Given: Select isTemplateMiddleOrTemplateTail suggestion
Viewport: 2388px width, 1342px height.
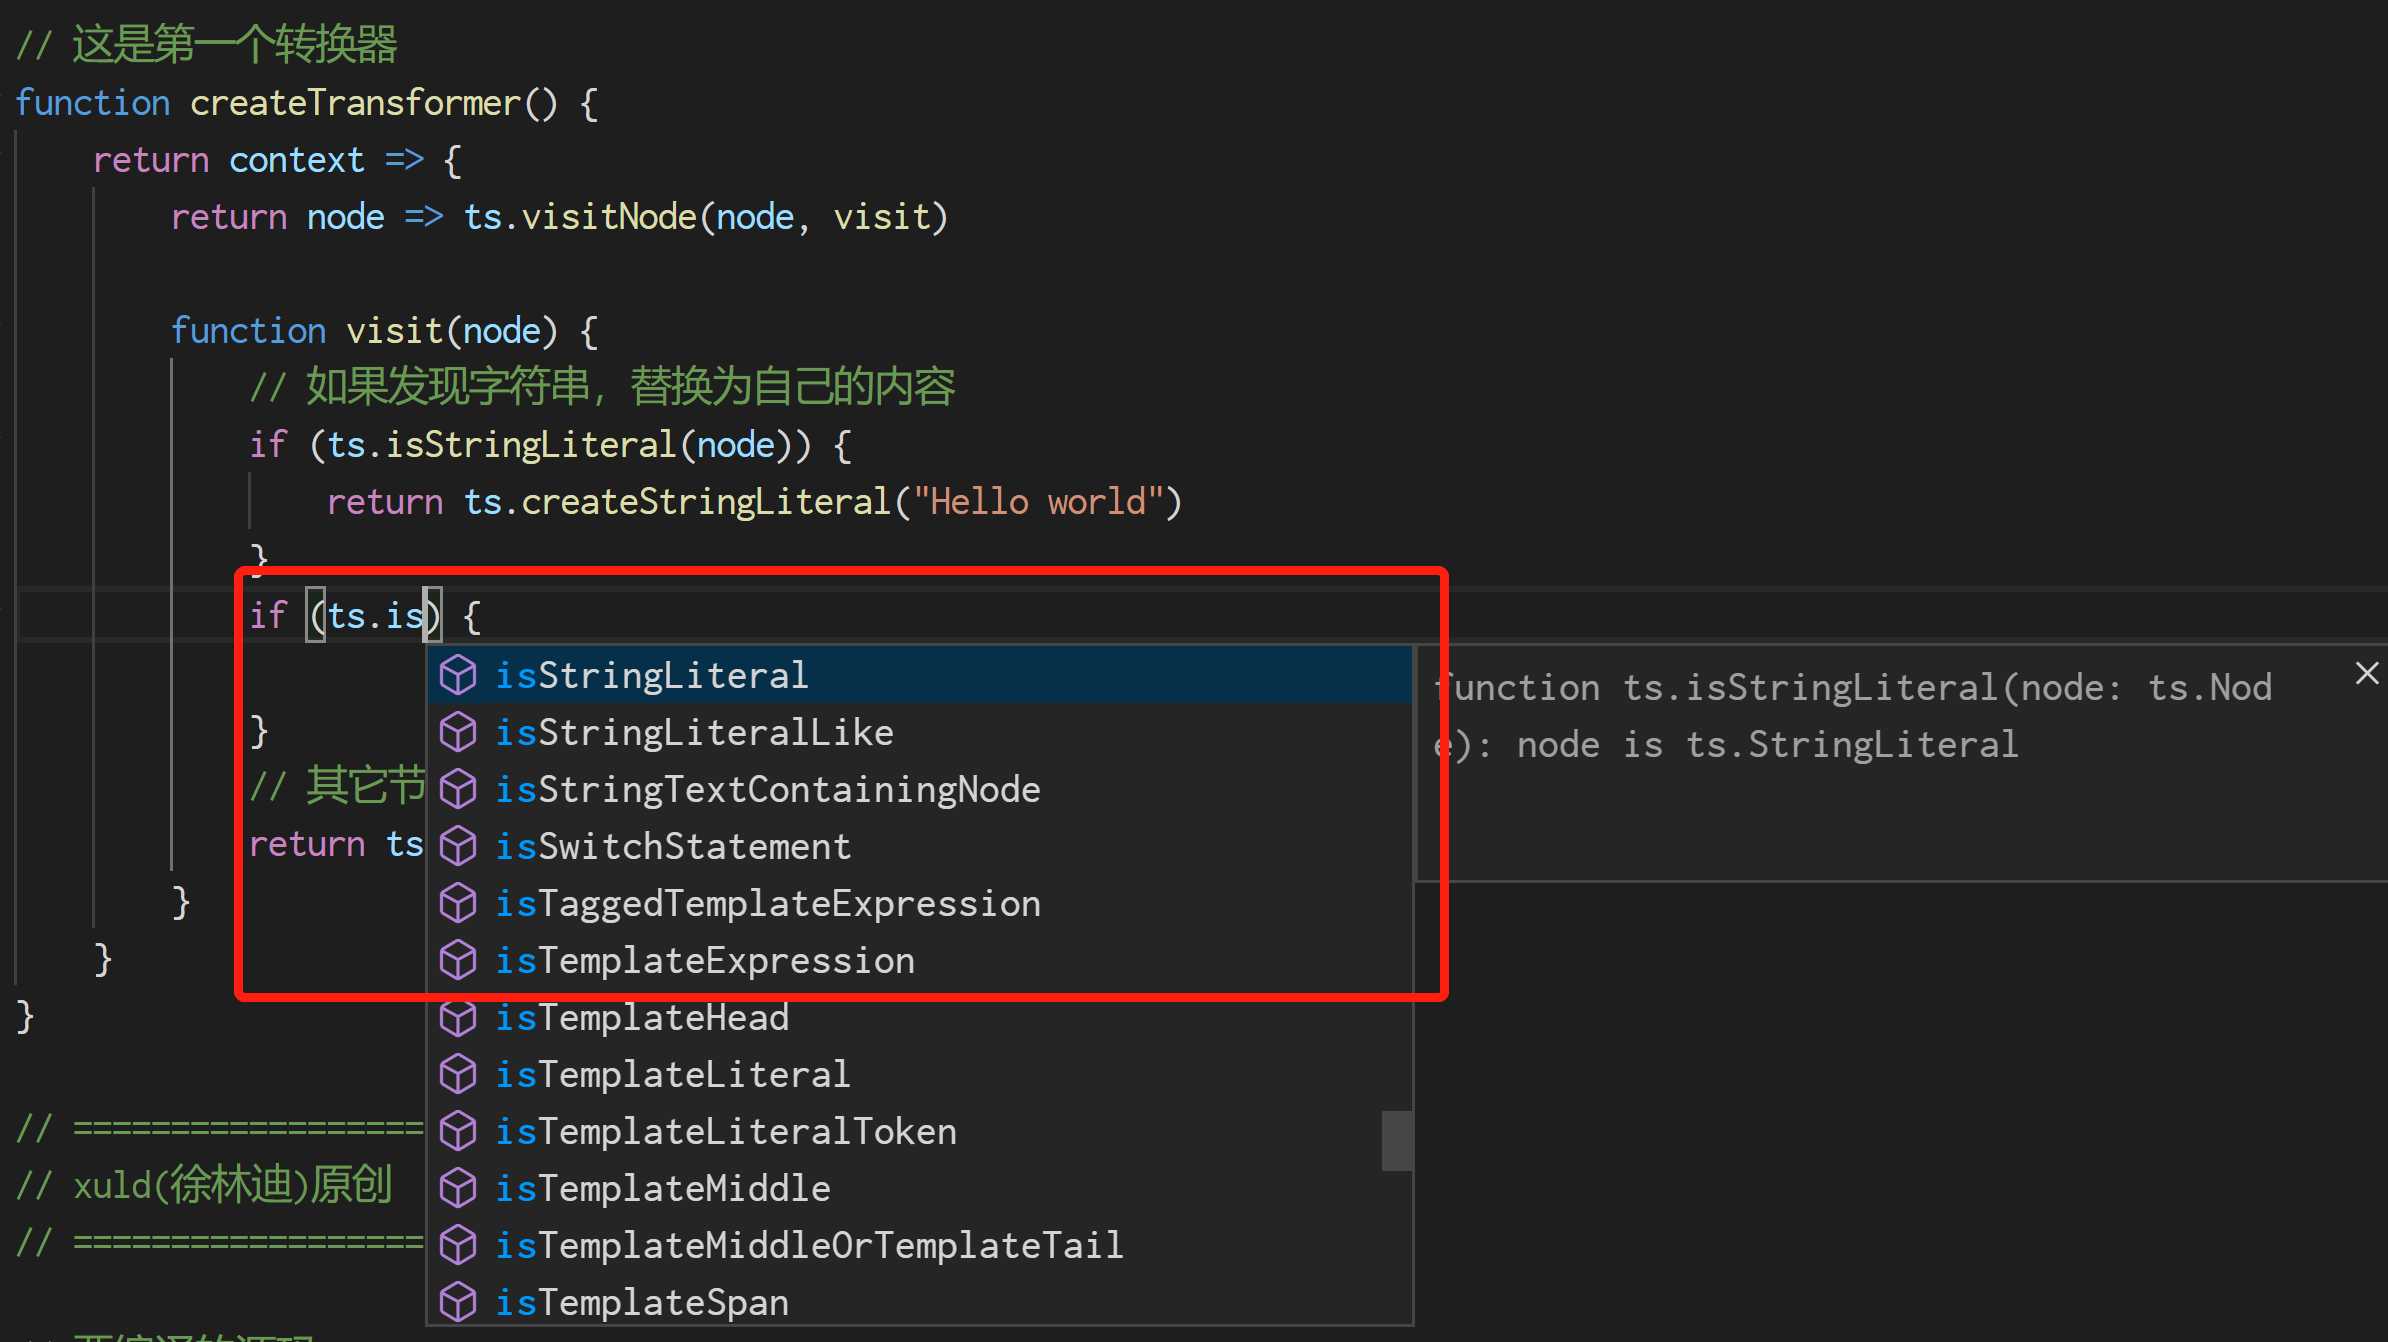Looking at the screenshot, I should [920, 1245].
